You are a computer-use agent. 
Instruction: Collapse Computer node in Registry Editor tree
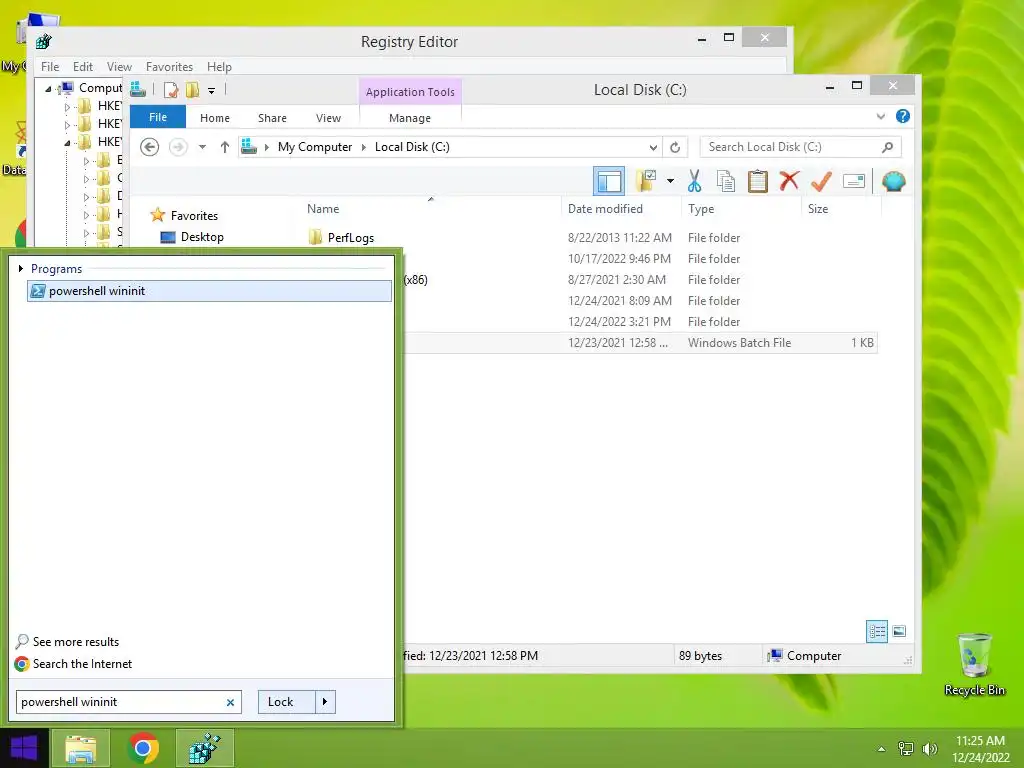(48, 88)
